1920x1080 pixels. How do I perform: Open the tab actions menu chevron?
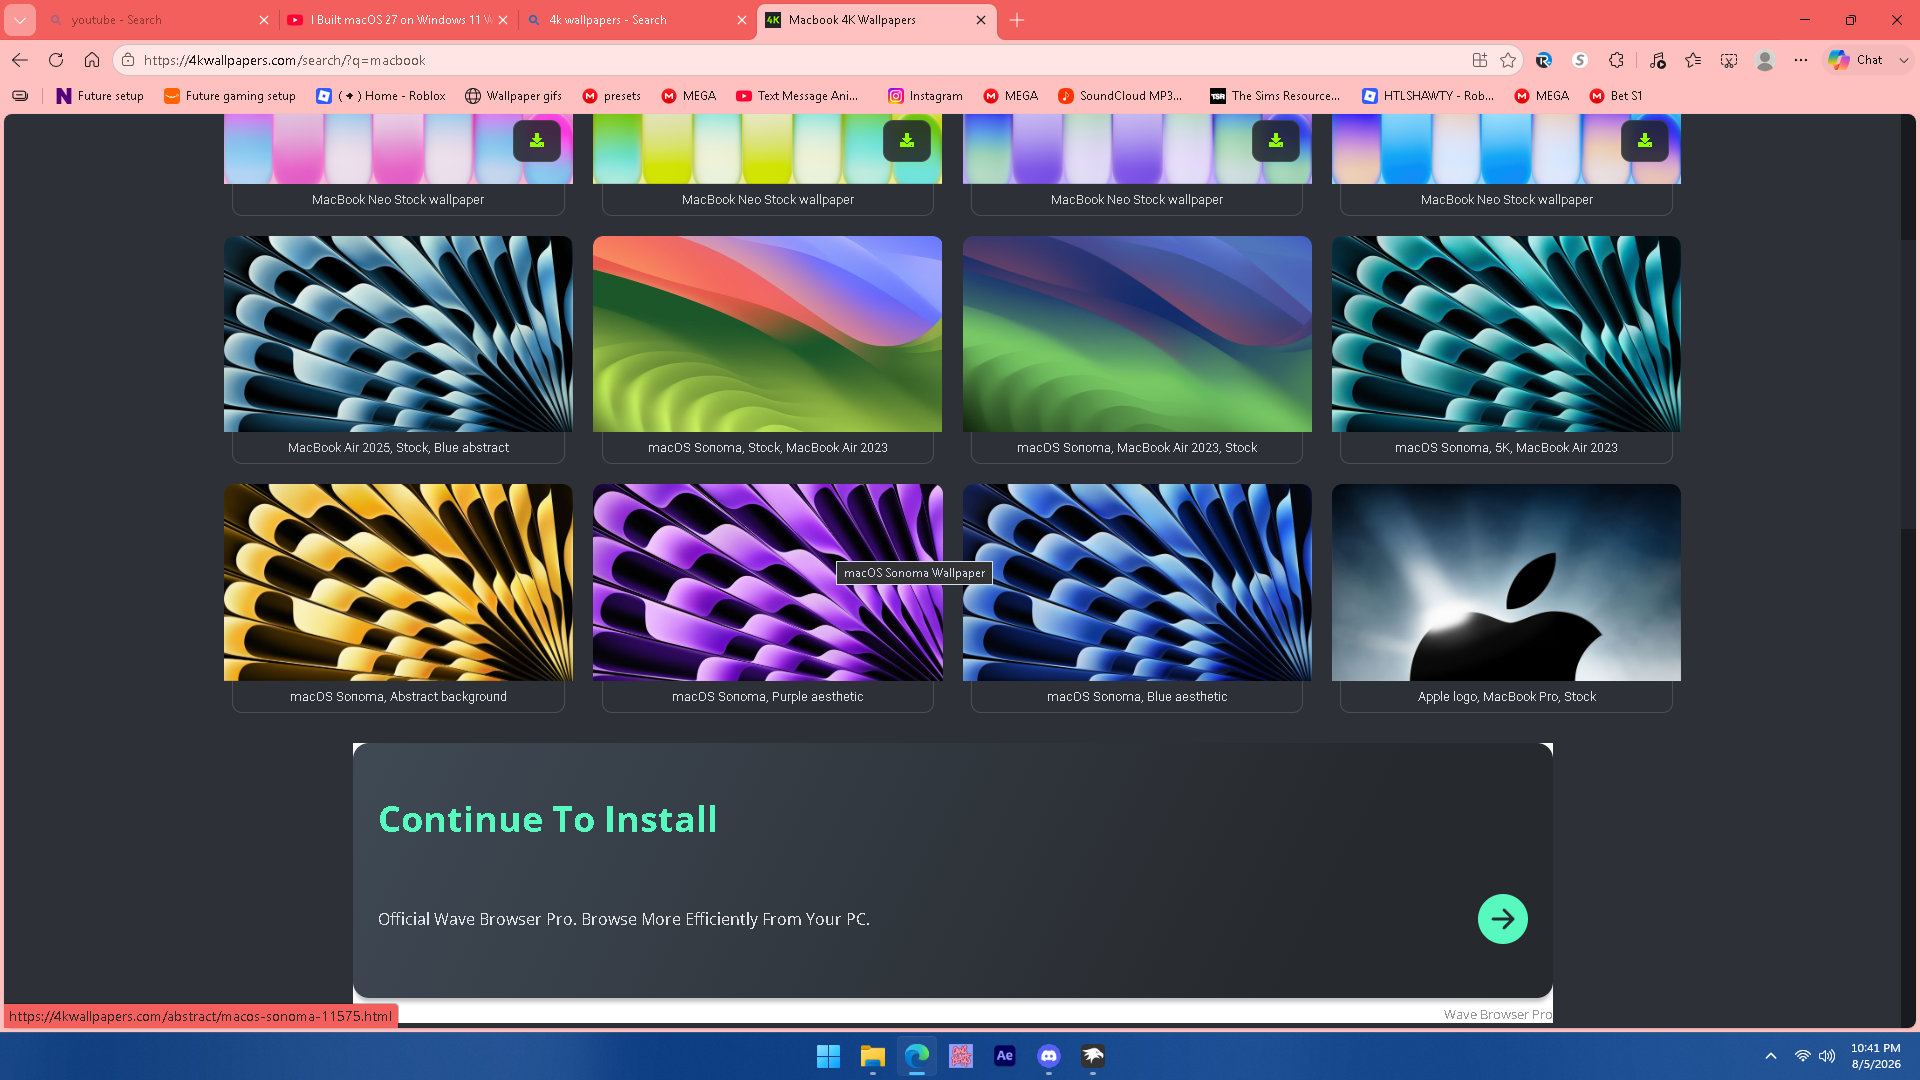[x=20, y=20]
